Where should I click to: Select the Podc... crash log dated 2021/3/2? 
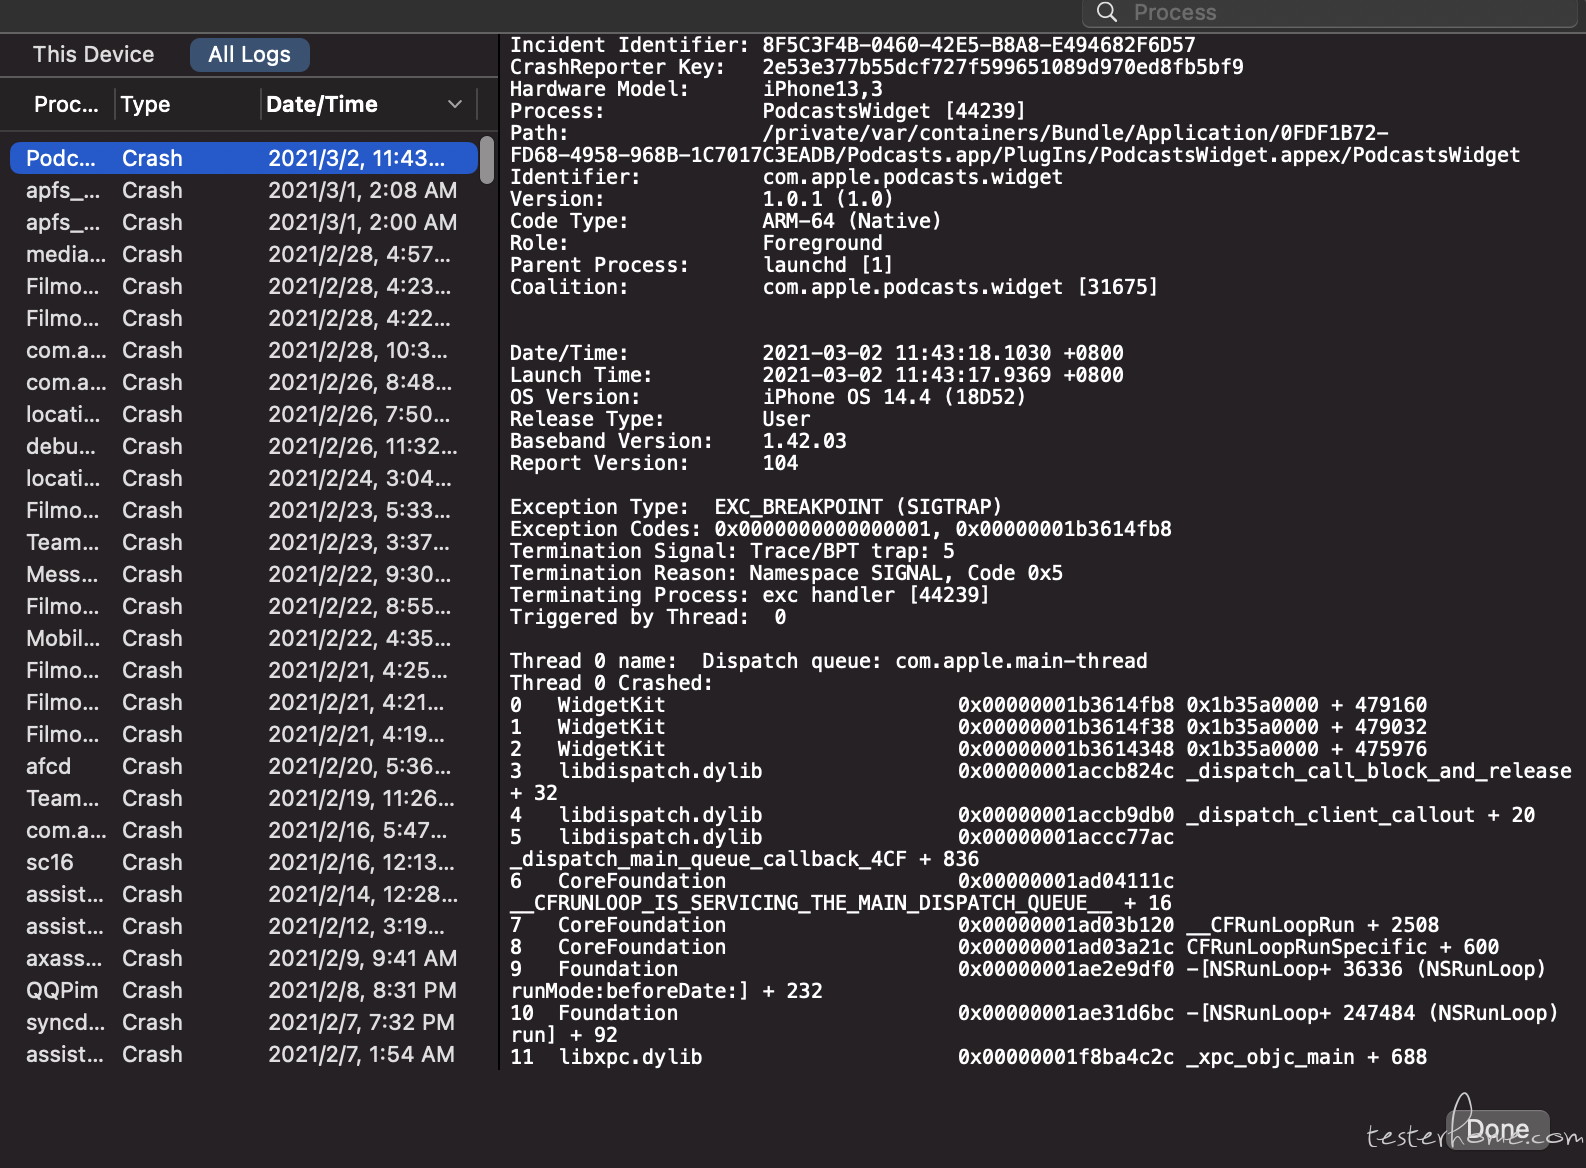[x=244, y=158]
